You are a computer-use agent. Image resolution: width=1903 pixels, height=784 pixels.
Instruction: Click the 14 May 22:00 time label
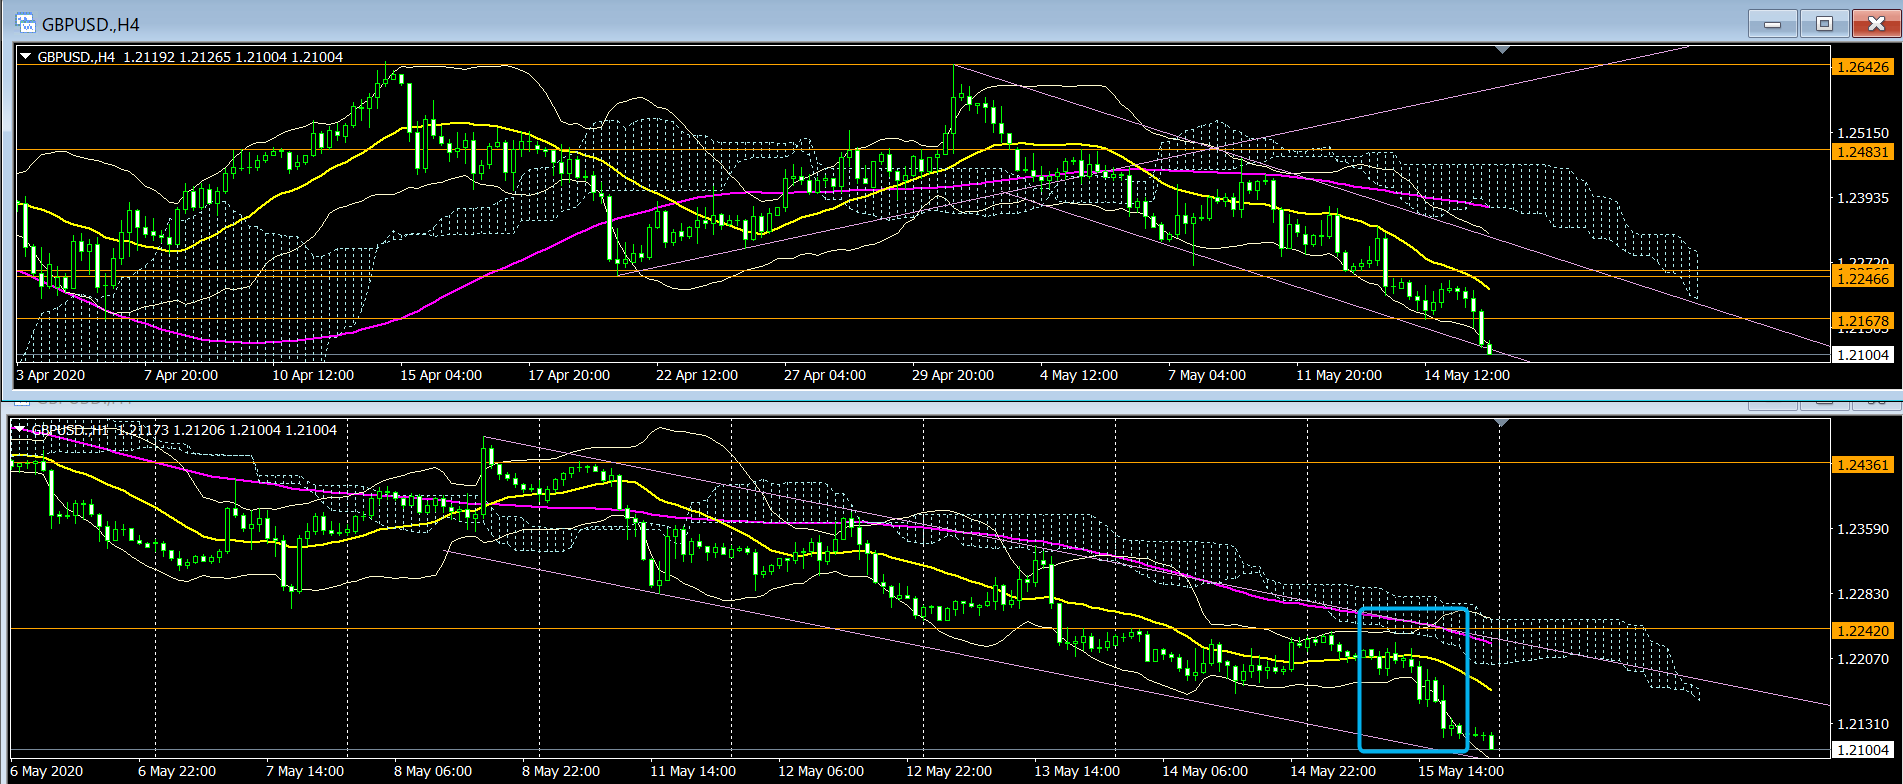pos(1333,771)
